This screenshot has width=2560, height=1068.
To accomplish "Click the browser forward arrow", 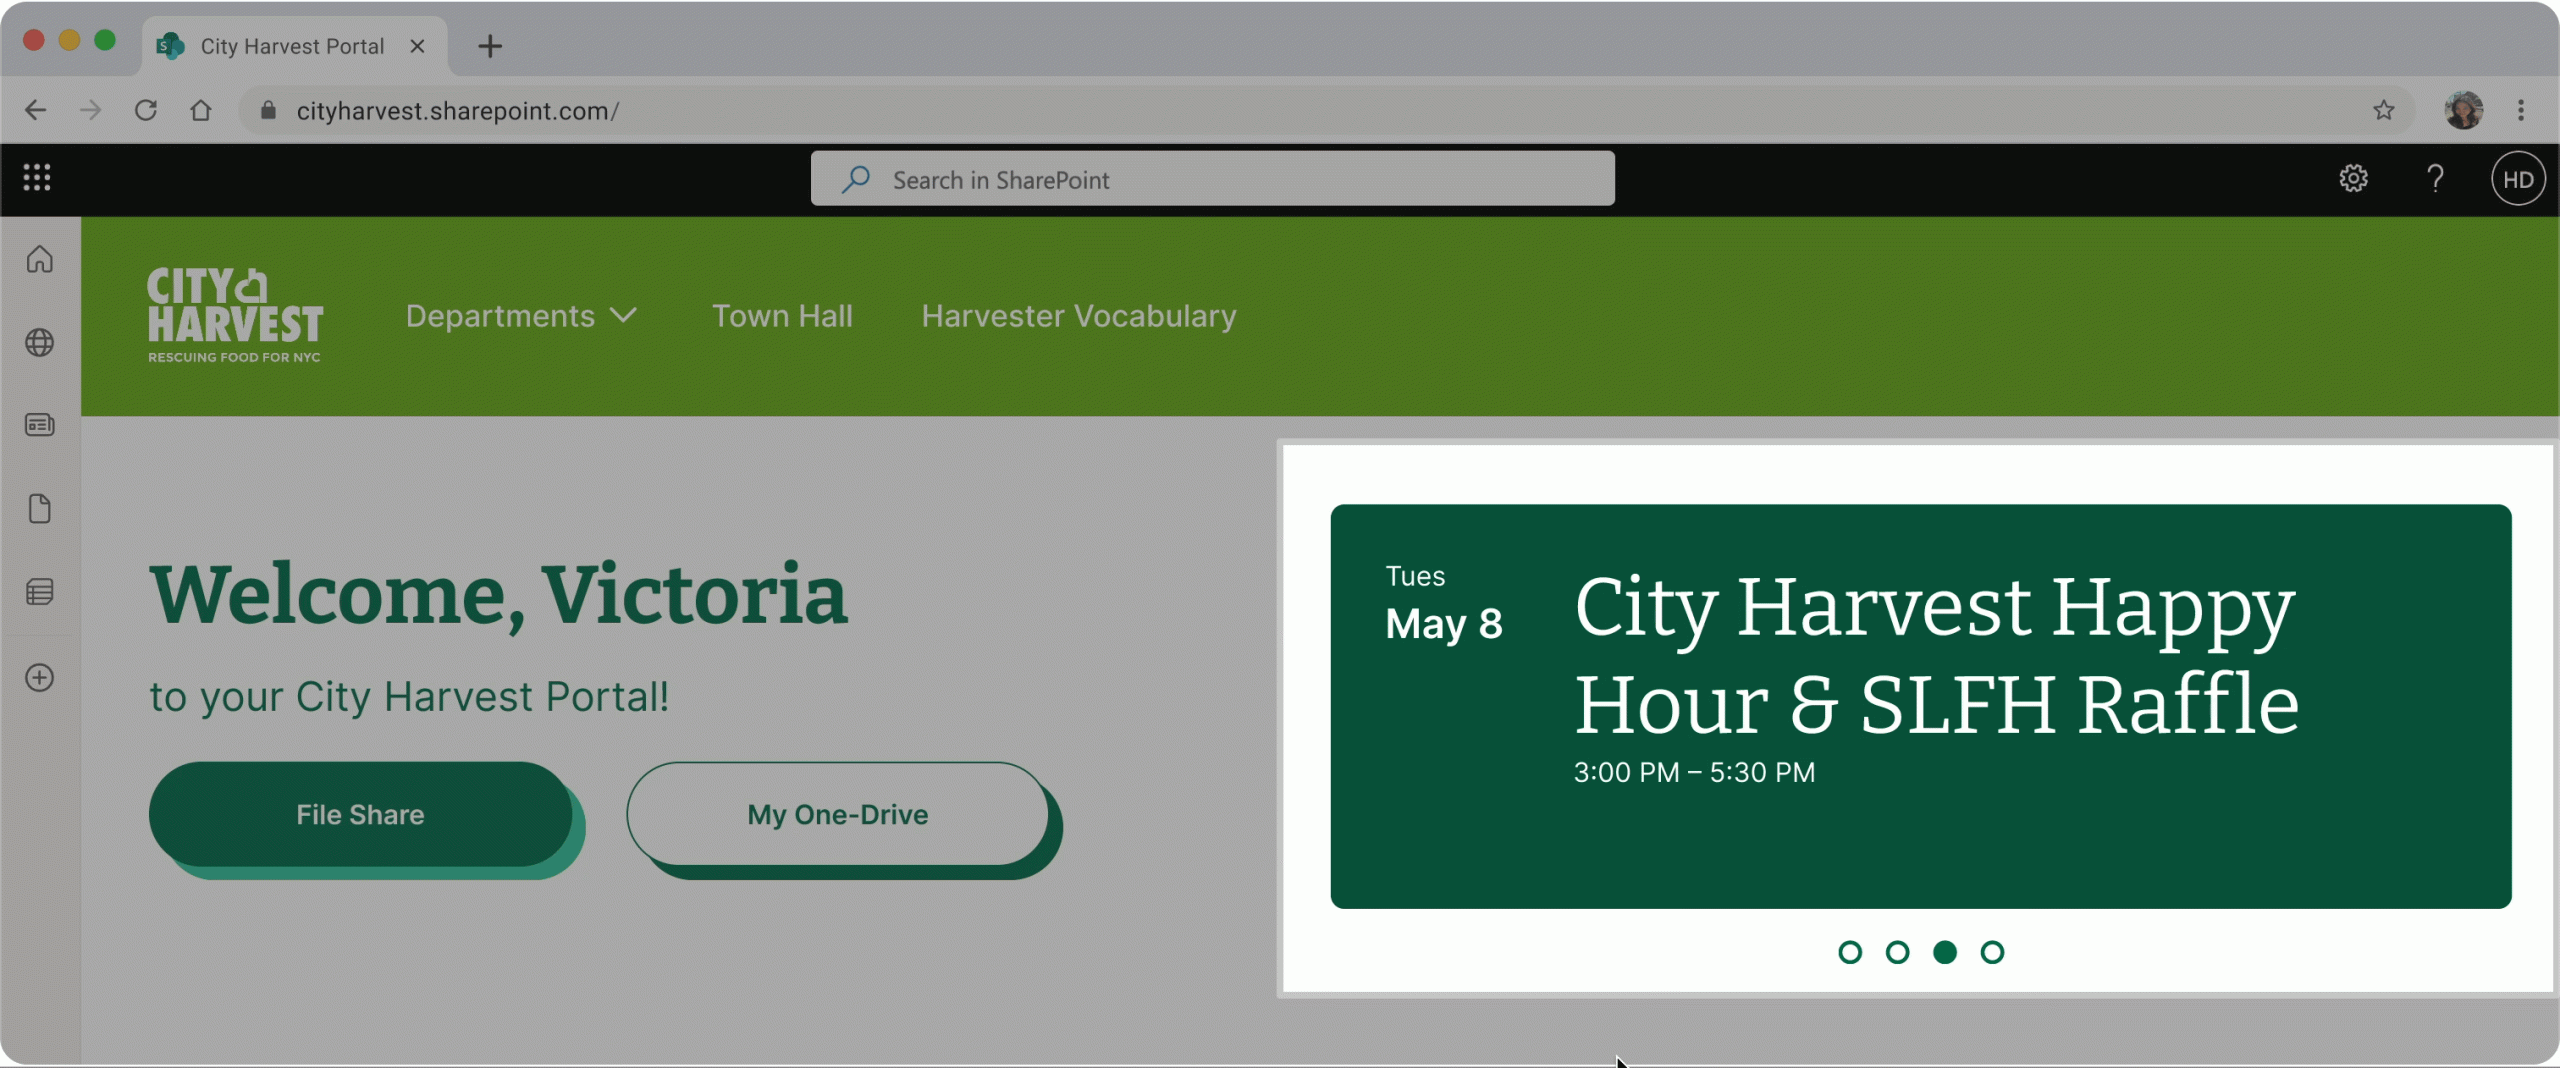I will point(90,110).
